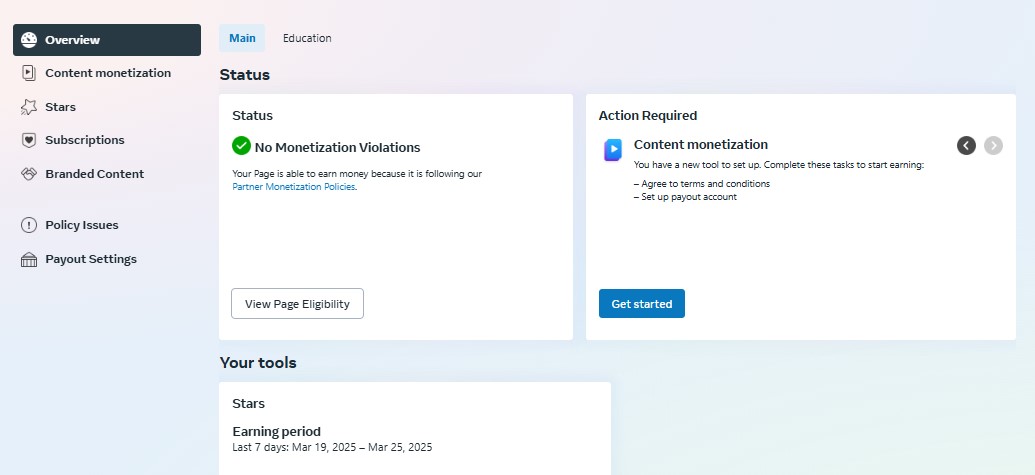Click the Subscriptions shield icon in sidebar

(x=29, y=140)
